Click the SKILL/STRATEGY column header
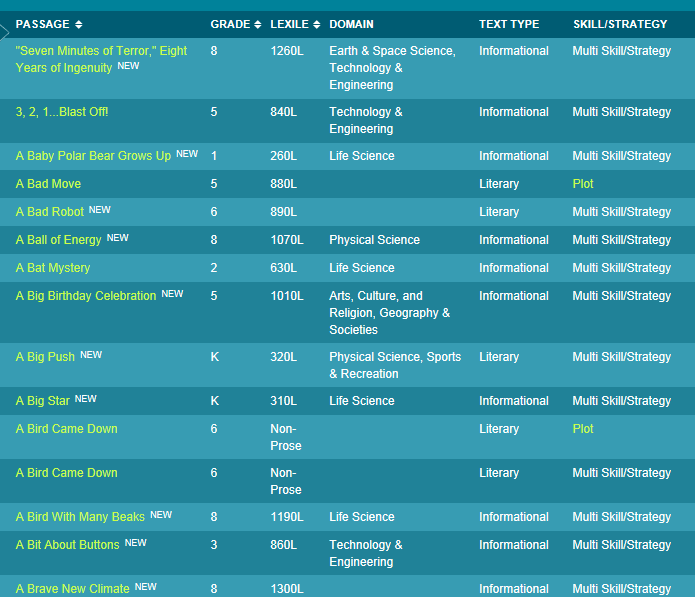Screen dimensions: 695x597 point(620,24)
